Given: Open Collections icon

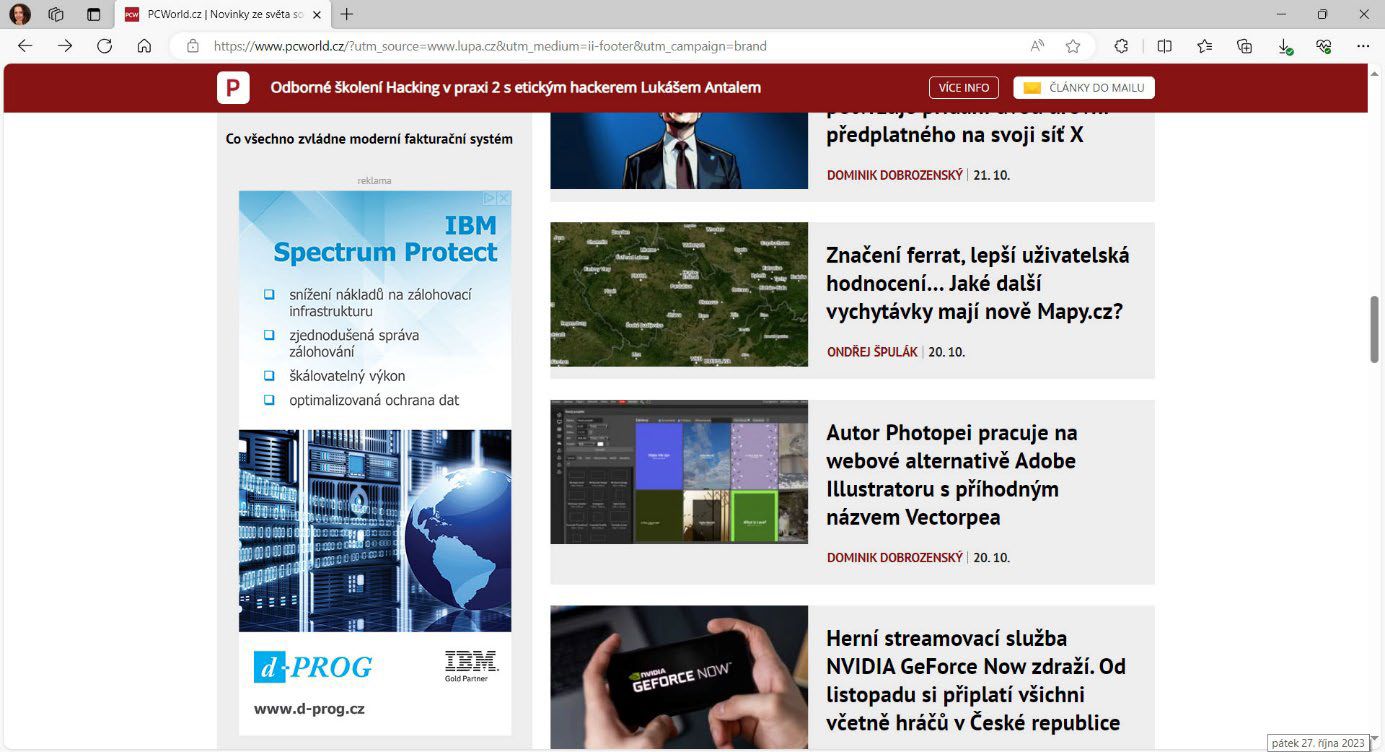Looking at the screenshot, I should (1245, 46).
